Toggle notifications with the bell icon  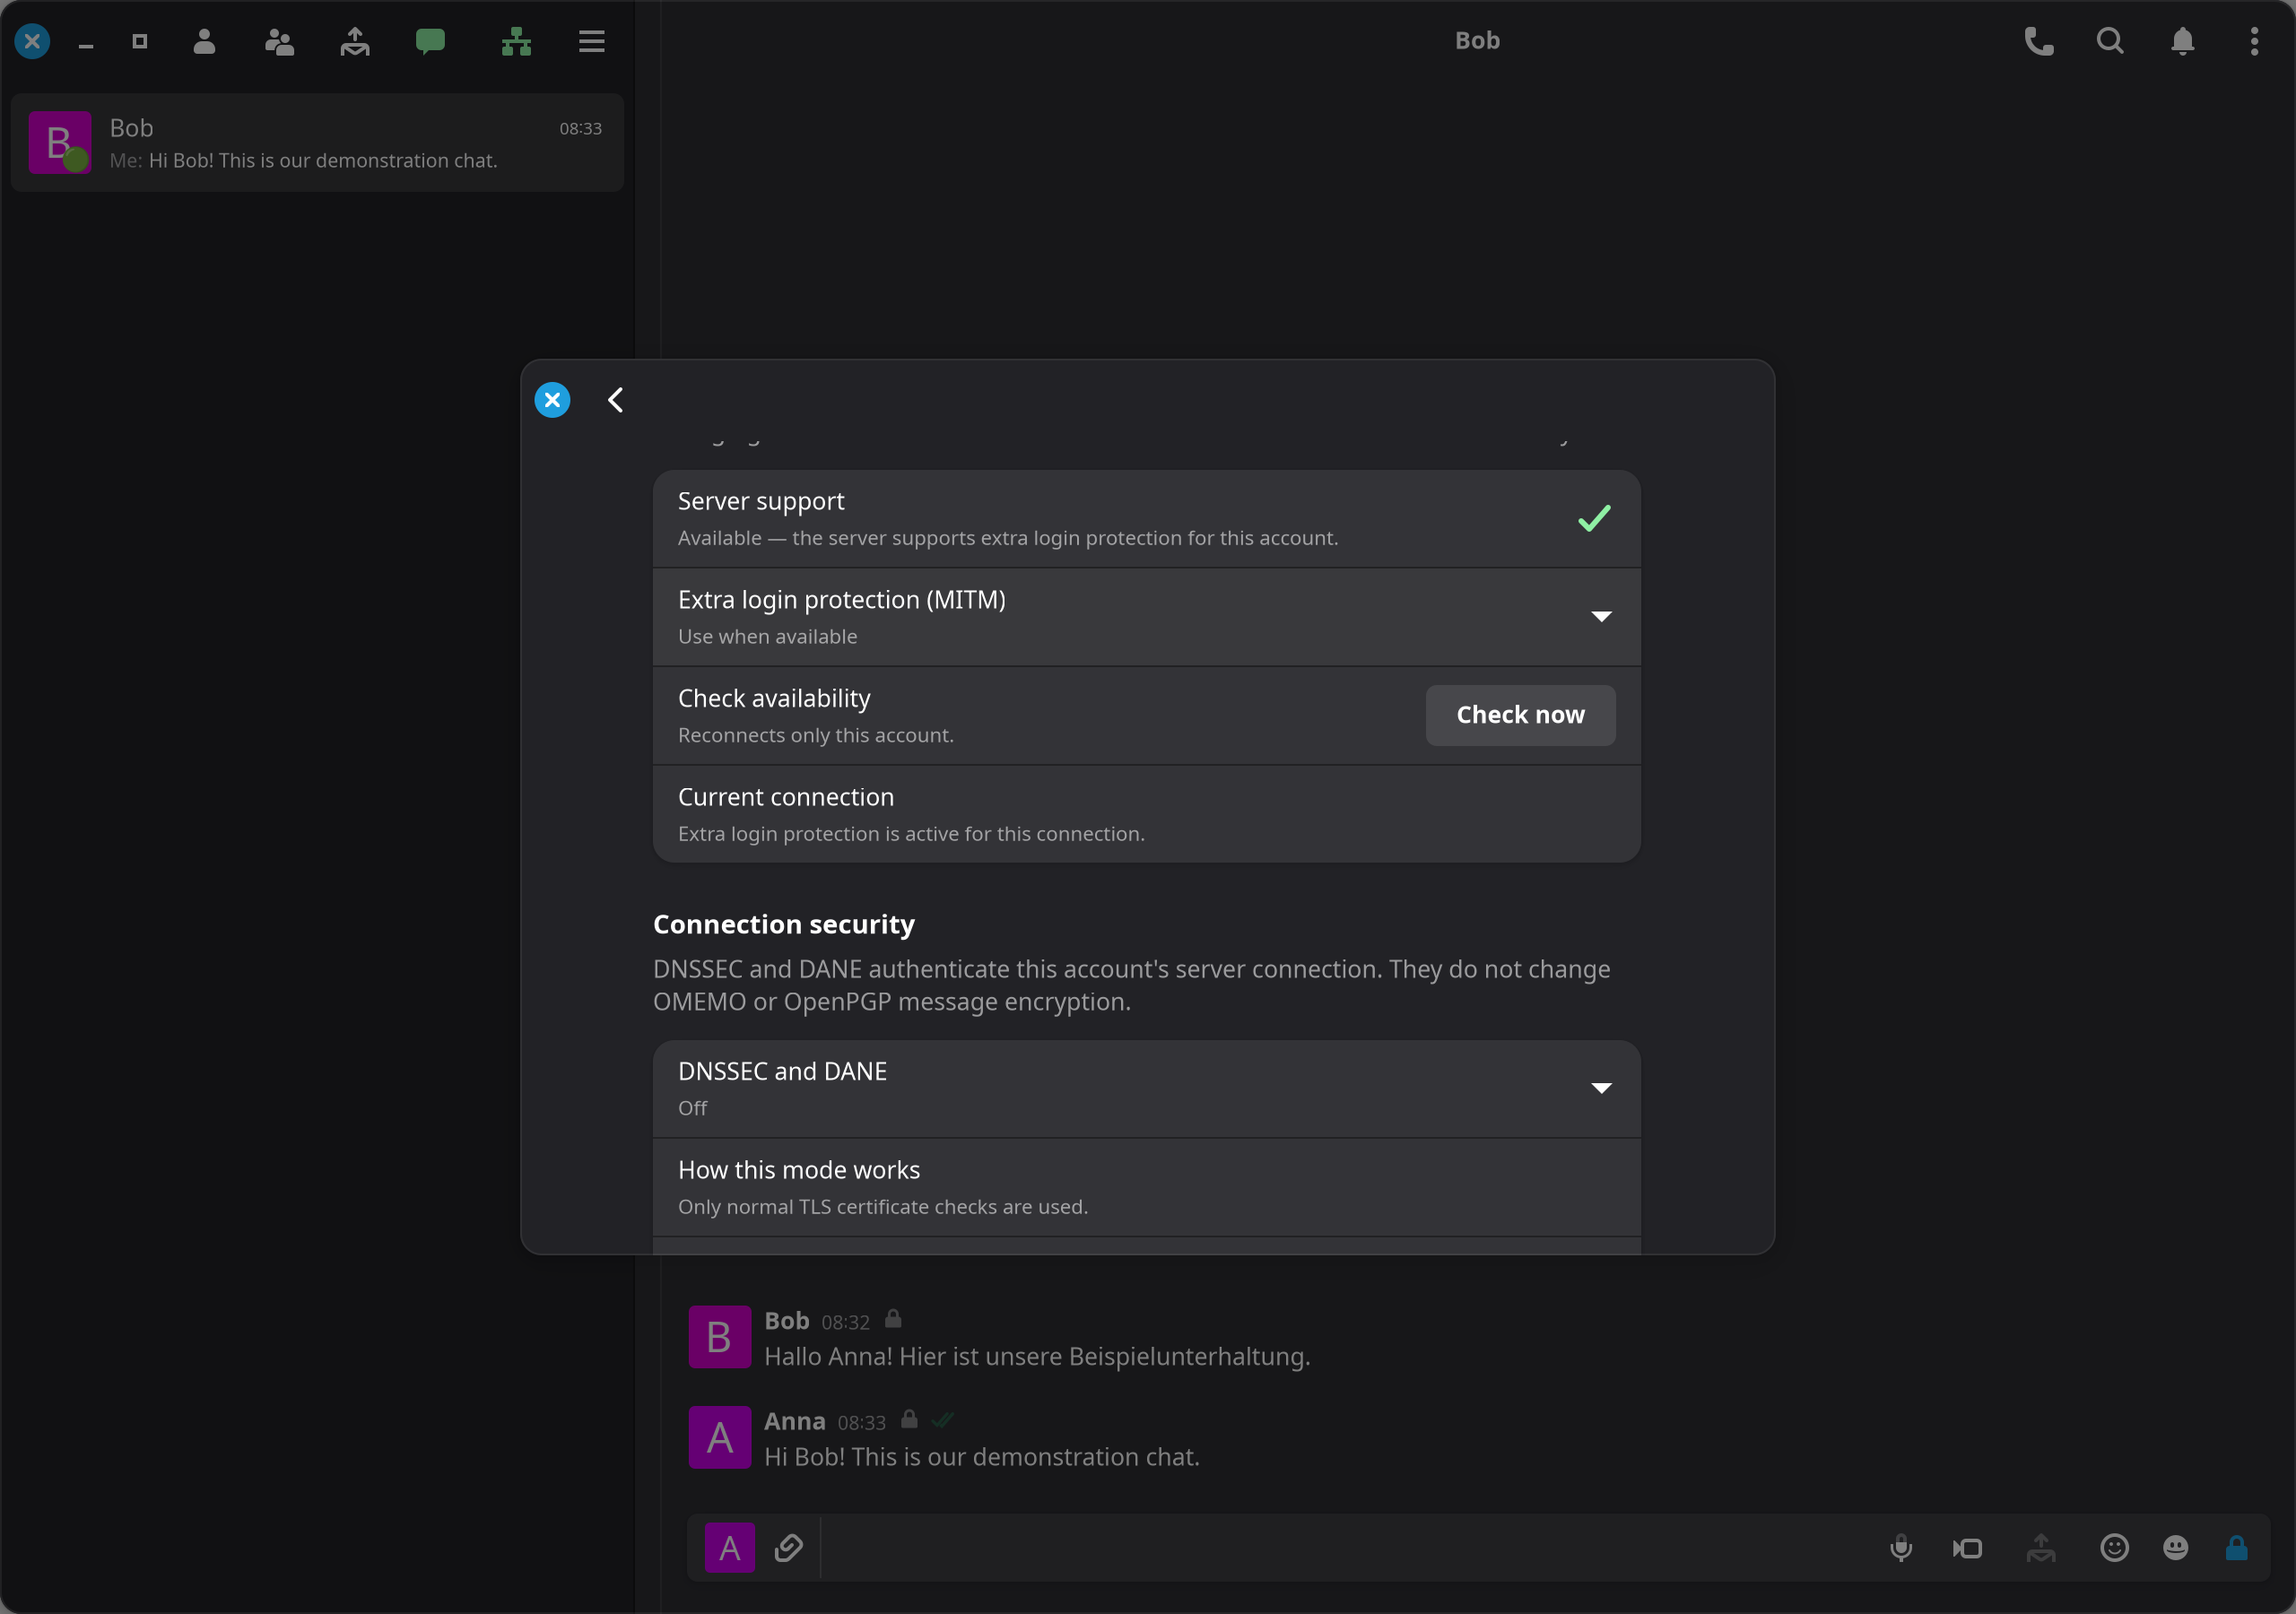point(2182,41)
